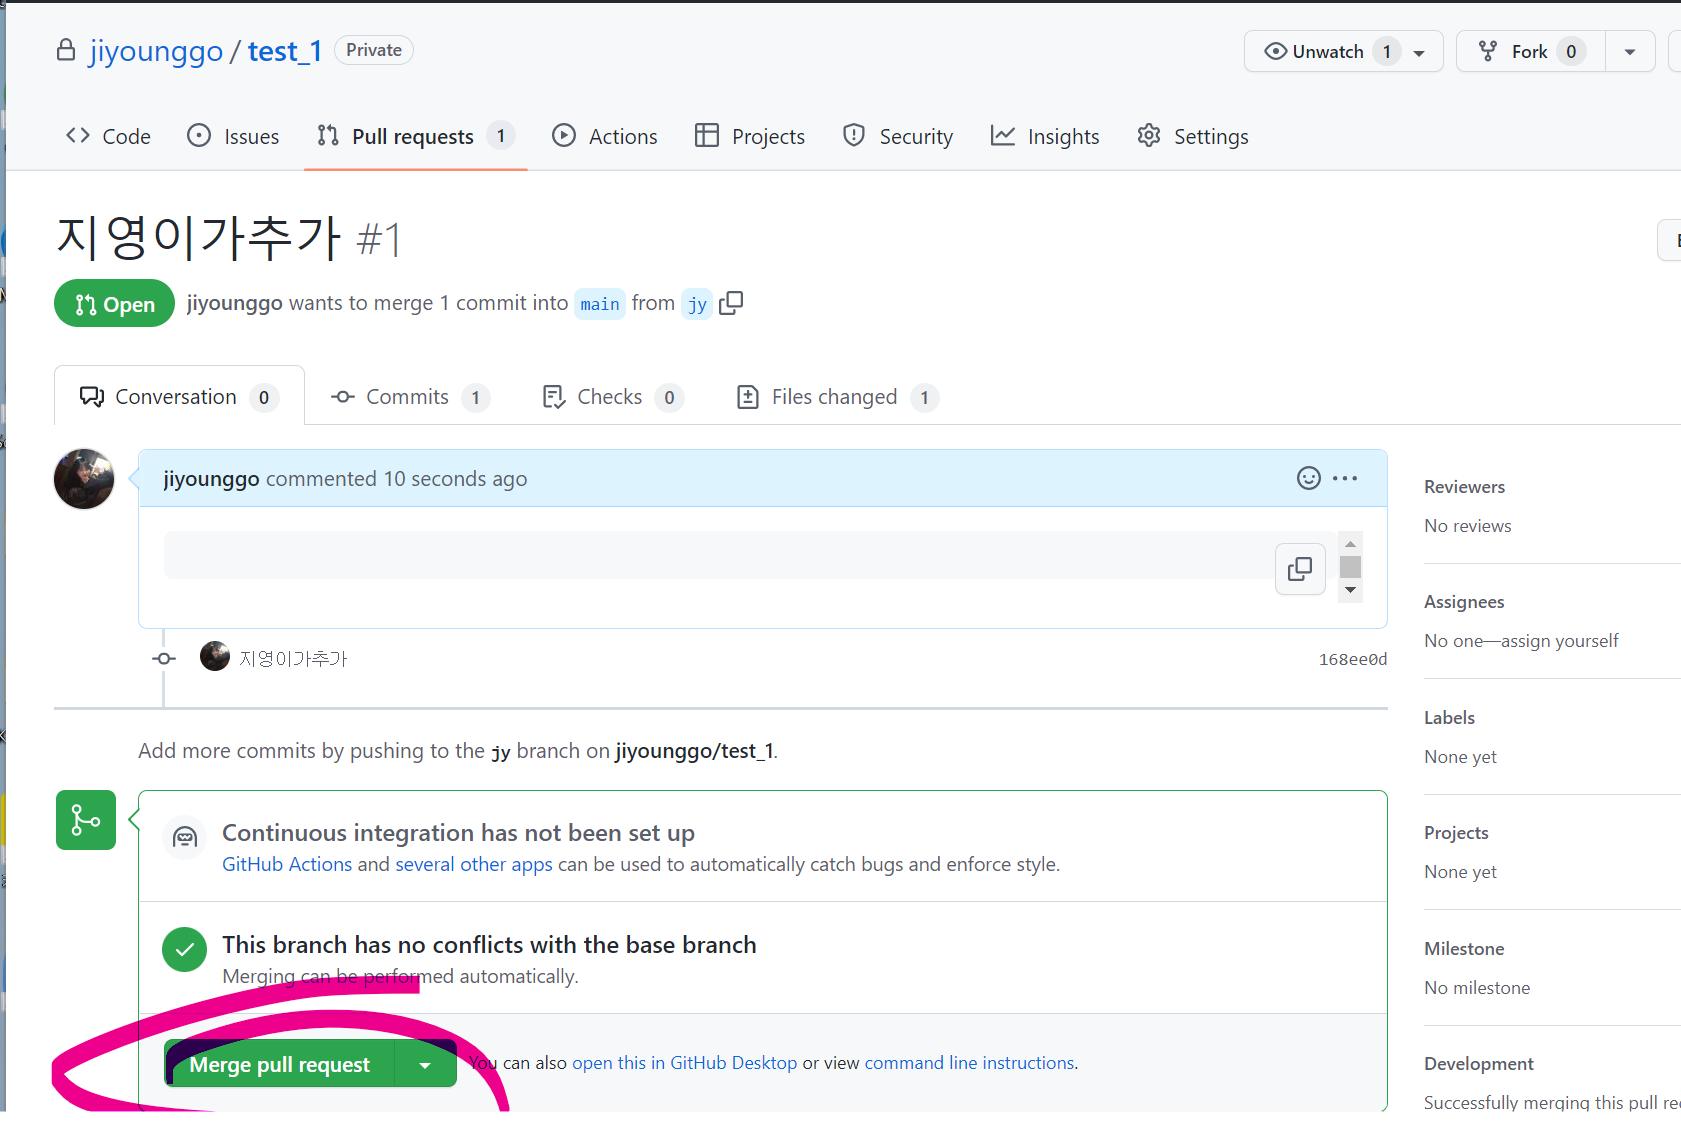Image resolution: width=1681 pixels, height=1134 pixels.
Task: Copy the jy branch name icon
Action: 731,303
